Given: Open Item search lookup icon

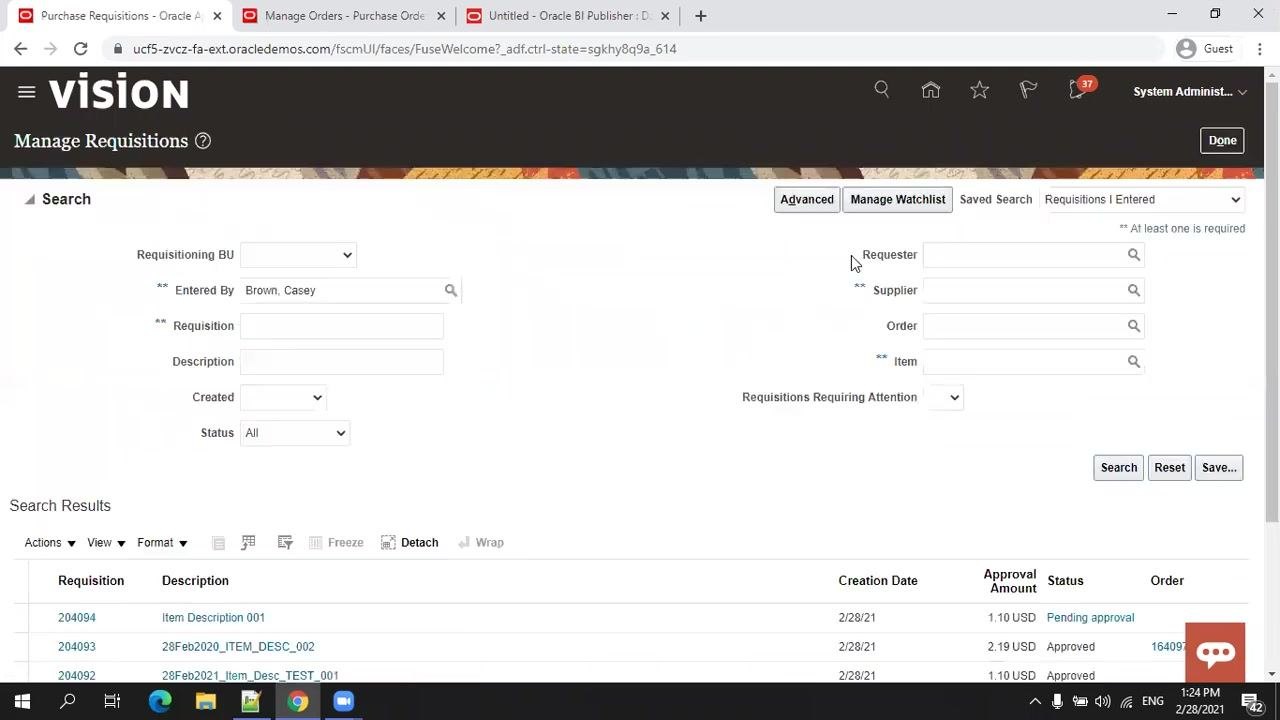Looking at the screenshot, I should (x=1133, y=361).
